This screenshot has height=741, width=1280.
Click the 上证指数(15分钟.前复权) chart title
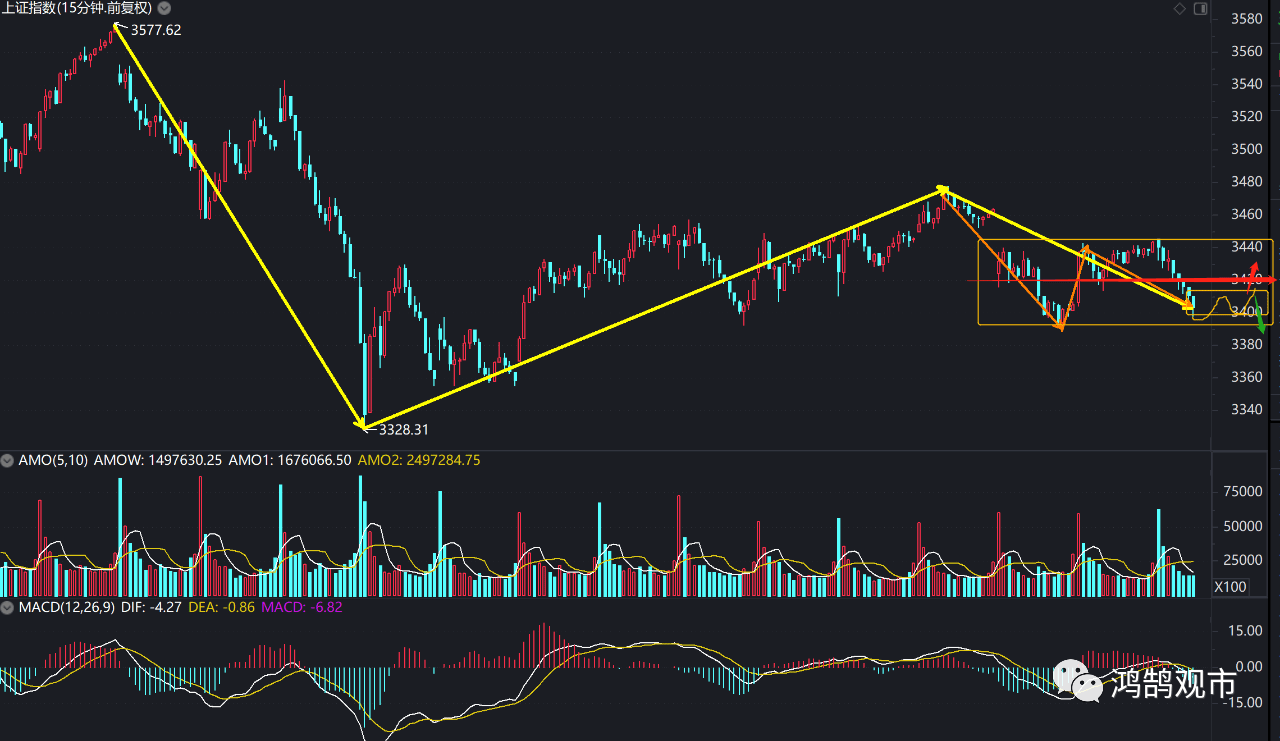76,8
